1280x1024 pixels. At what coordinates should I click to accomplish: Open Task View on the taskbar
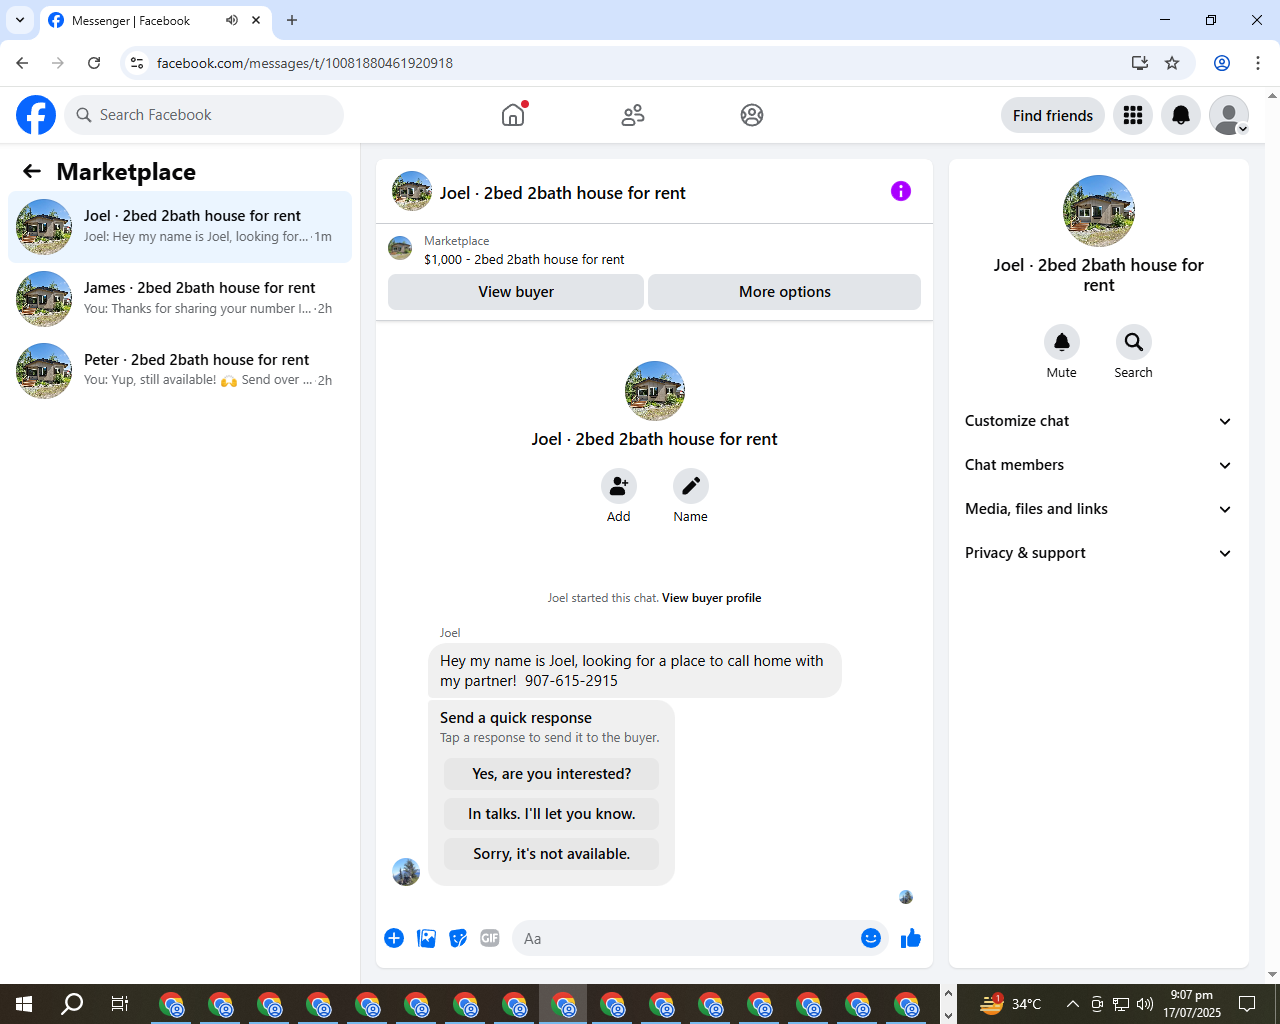tap(120, 1004)
